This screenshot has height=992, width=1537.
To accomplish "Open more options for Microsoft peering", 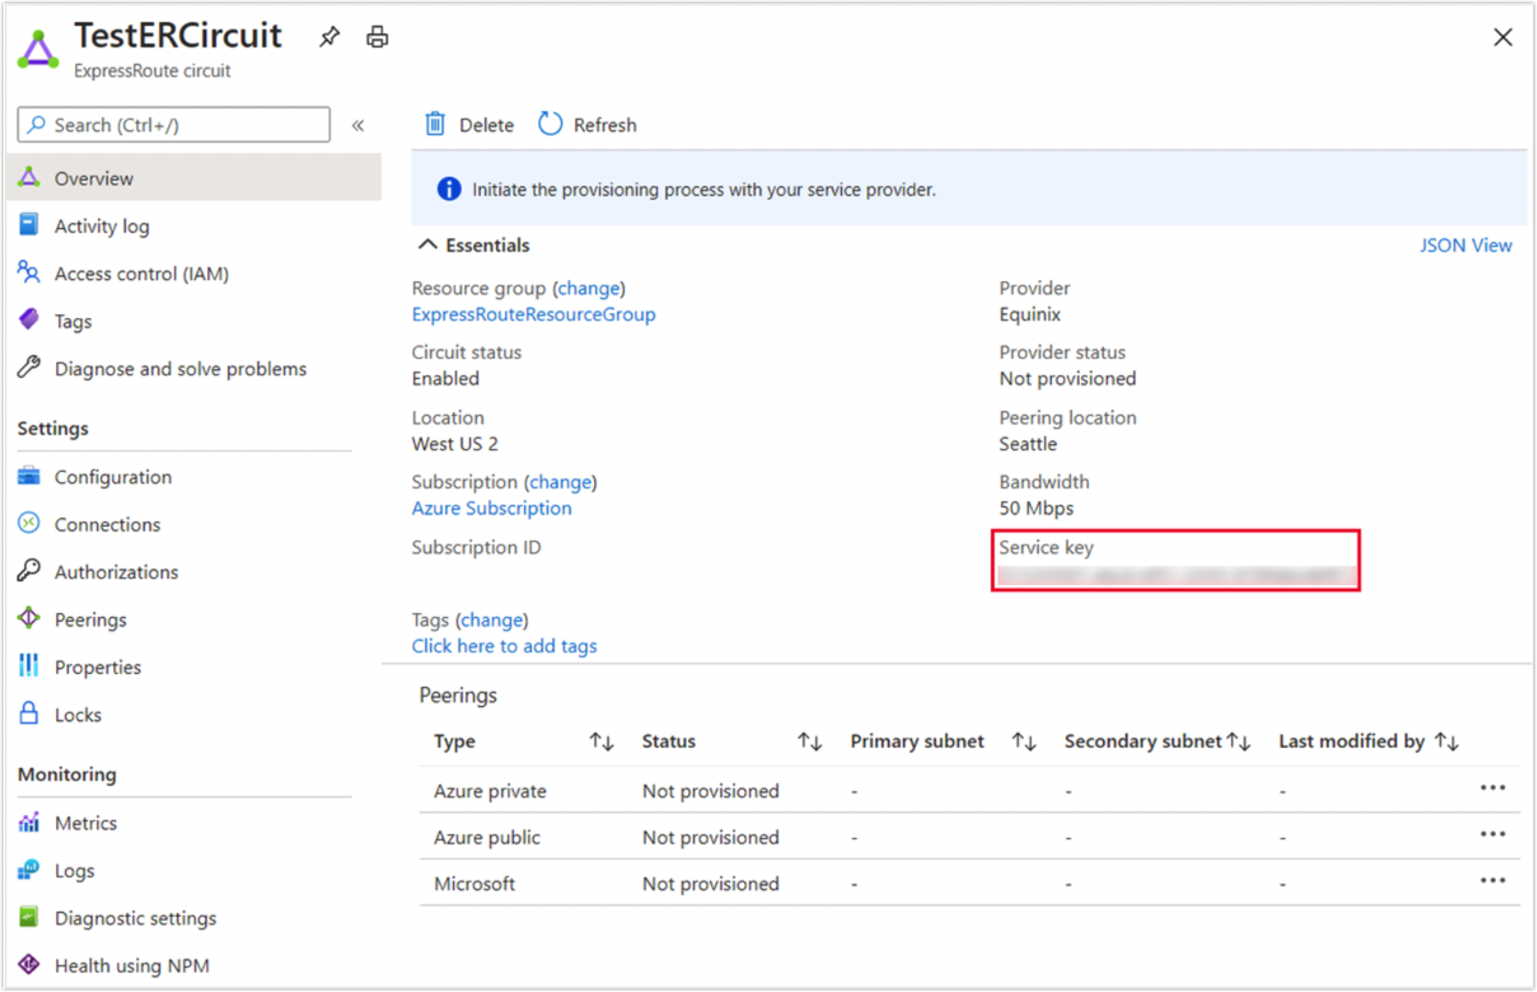I will point(1492,880).
